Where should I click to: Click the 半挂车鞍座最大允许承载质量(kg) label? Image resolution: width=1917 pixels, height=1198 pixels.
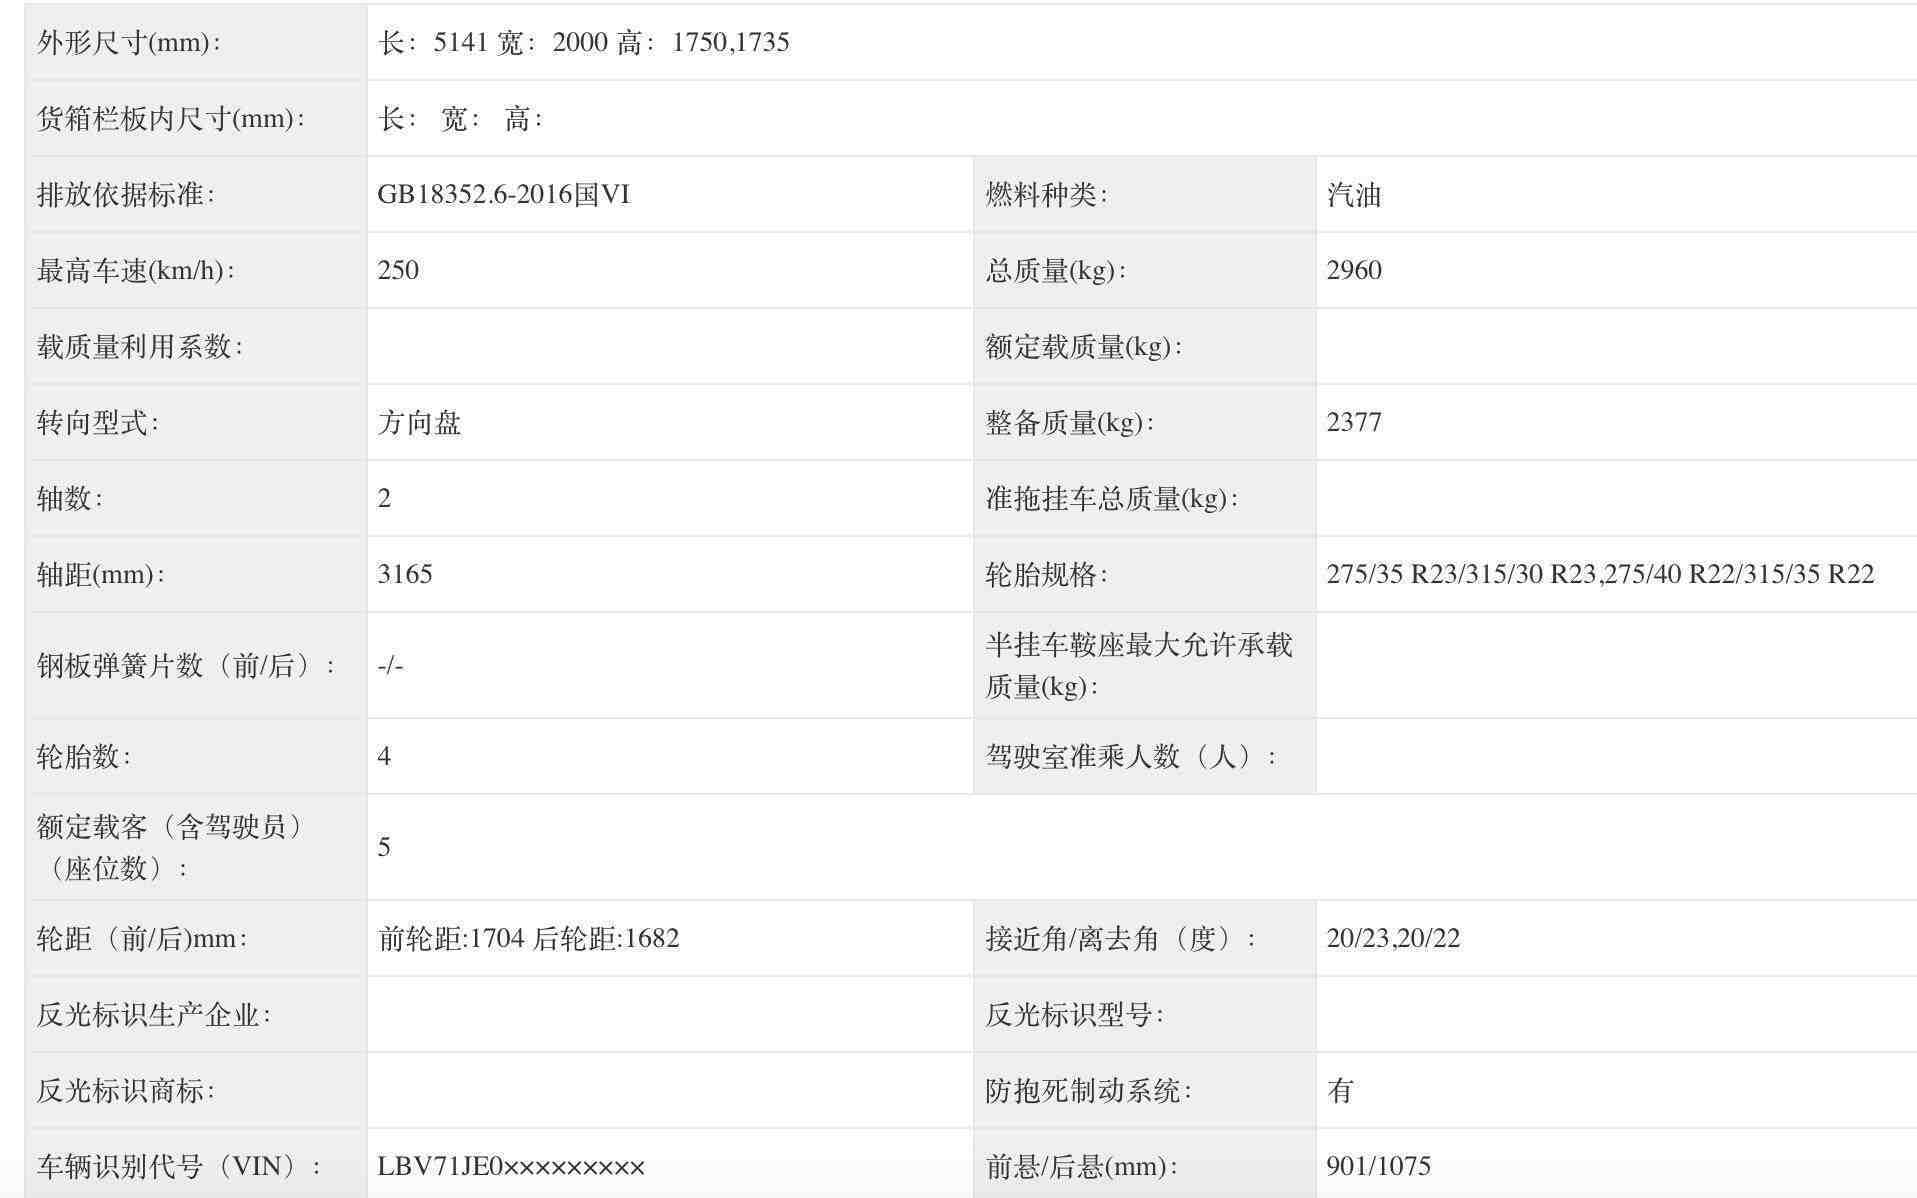pos(1139,665)
